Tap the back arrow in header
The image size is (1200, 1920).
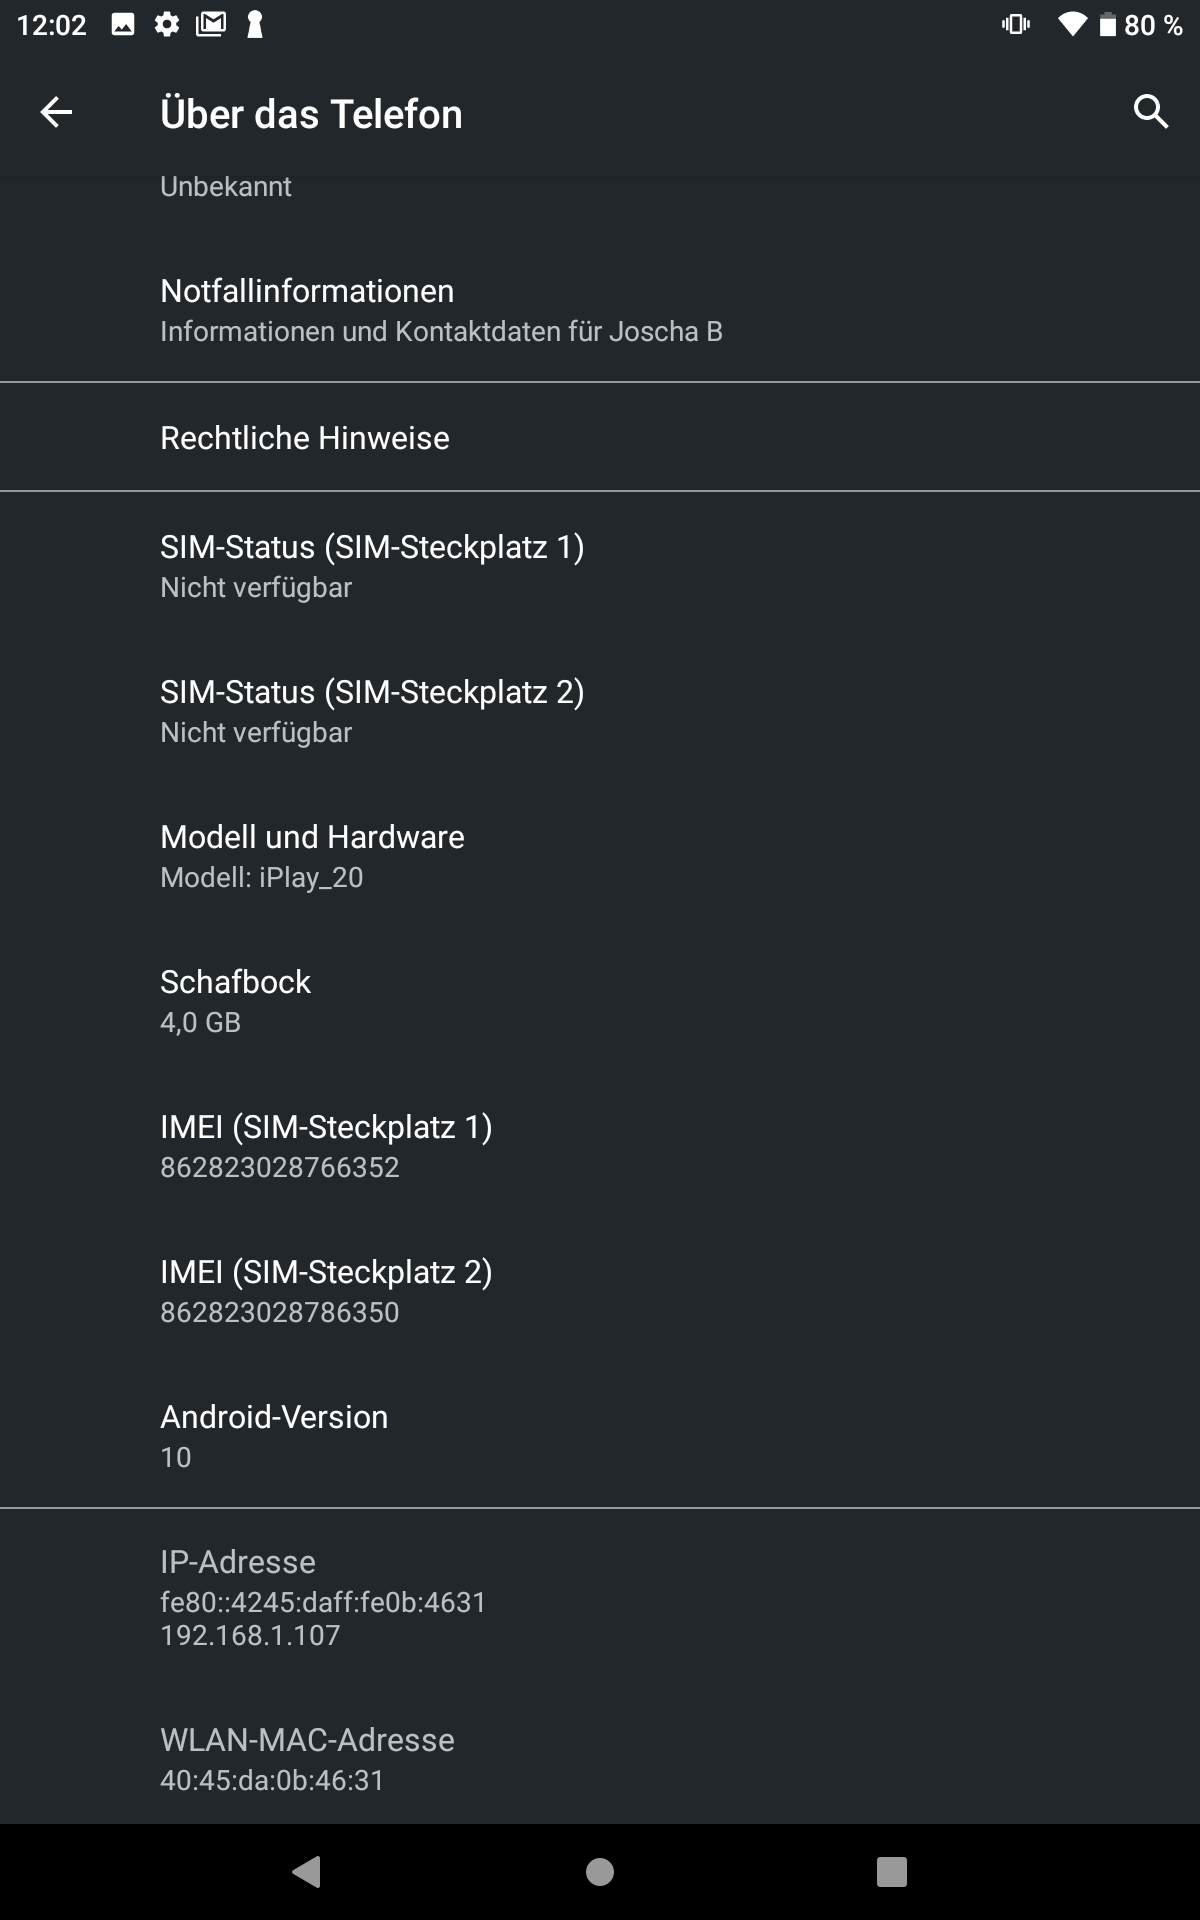56,112
